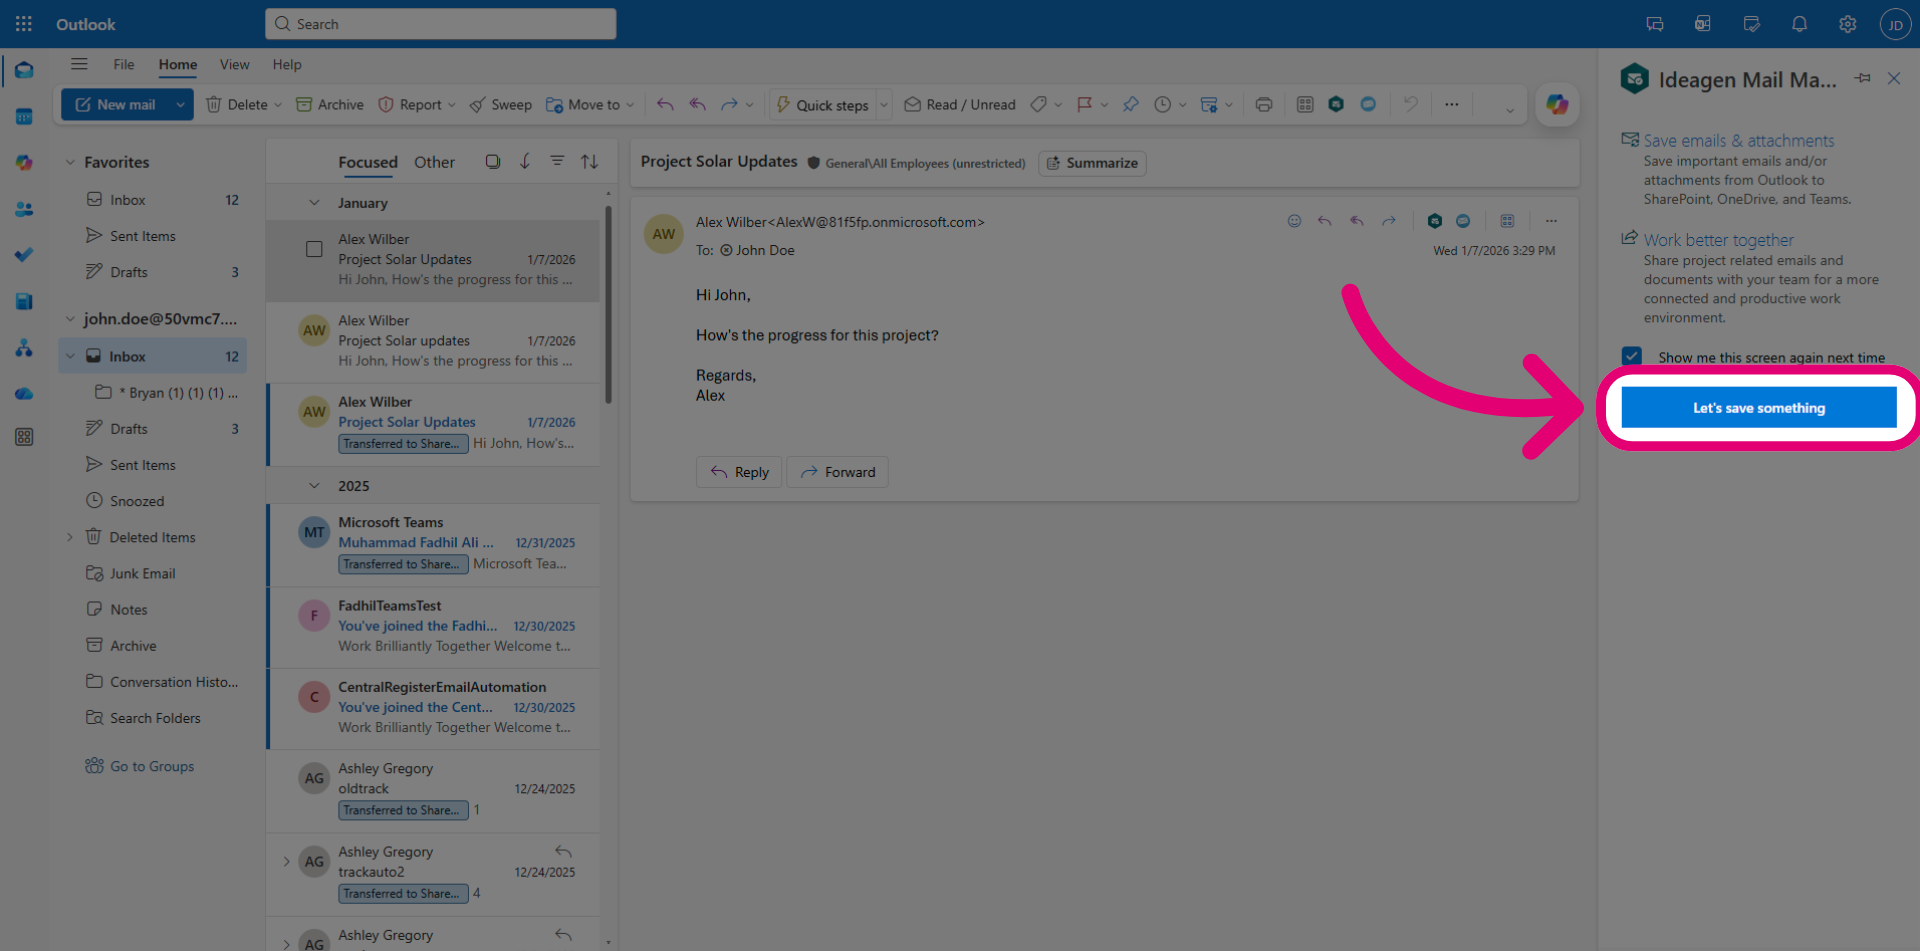Toggle the hamburger navigation pane icon

pos(79,64)
